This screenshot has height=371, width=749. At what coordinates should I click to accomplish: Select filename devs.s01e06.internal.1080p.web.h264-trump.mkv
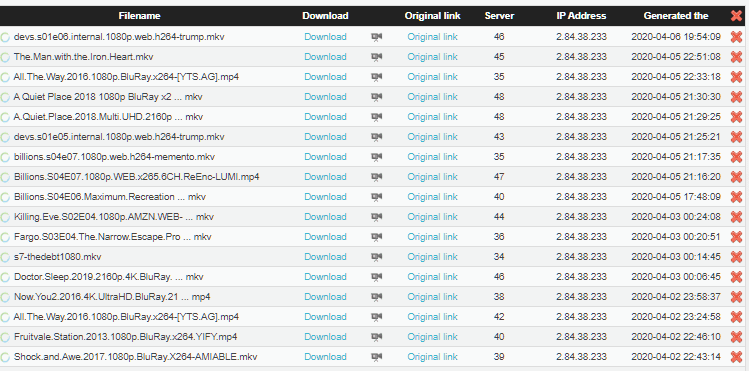point(119,37)
